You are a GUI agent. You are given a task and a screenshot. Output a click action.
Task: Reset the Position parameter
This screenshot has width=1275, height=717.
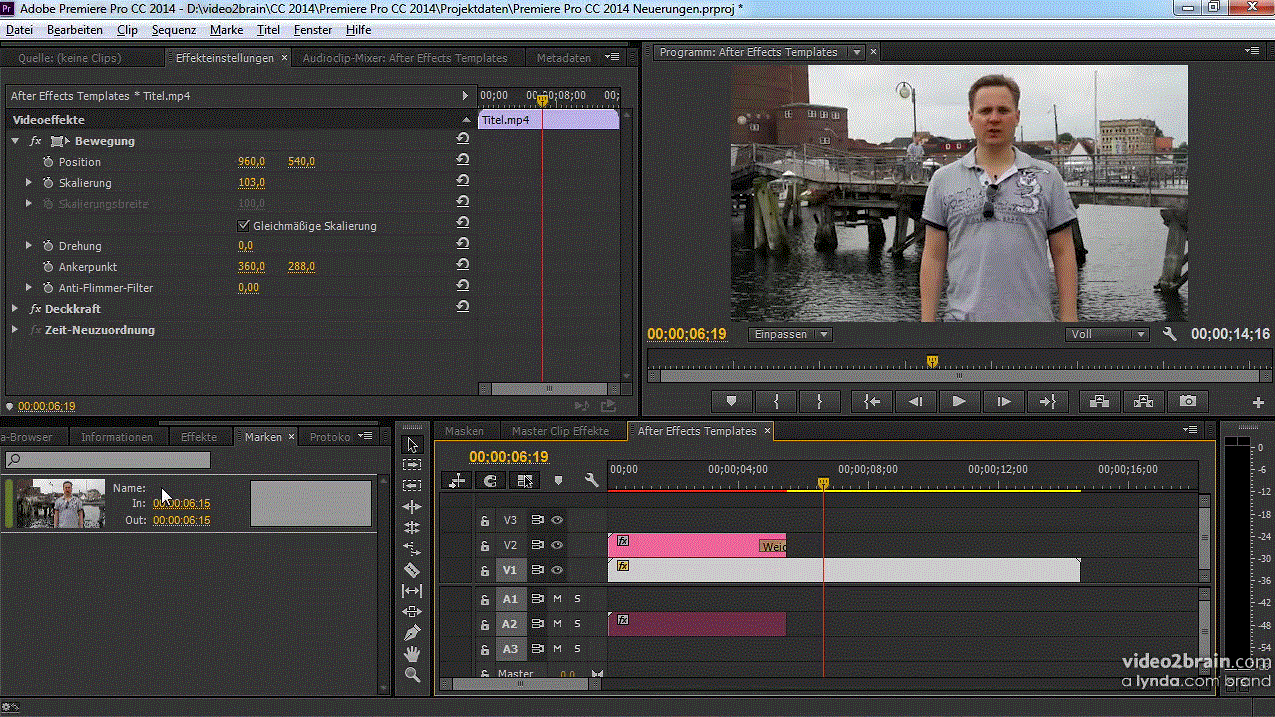[x=462, y=161]
